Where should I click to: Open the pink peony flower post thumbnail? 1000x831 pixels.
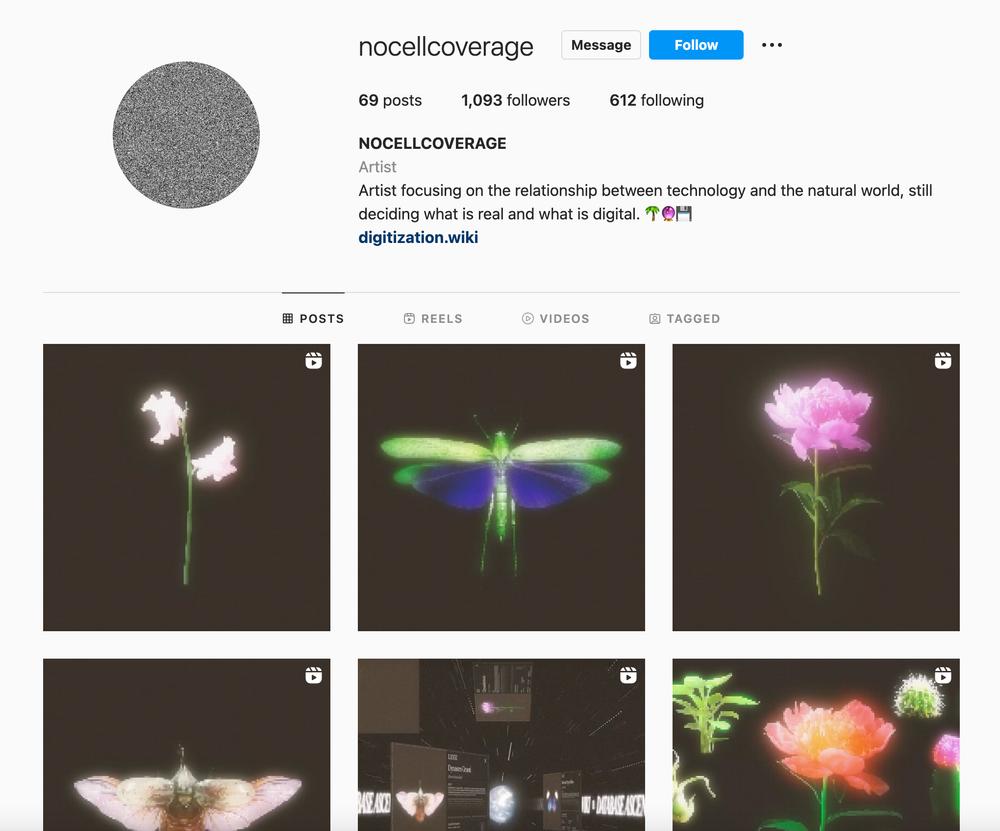click(x=816, y=487)
